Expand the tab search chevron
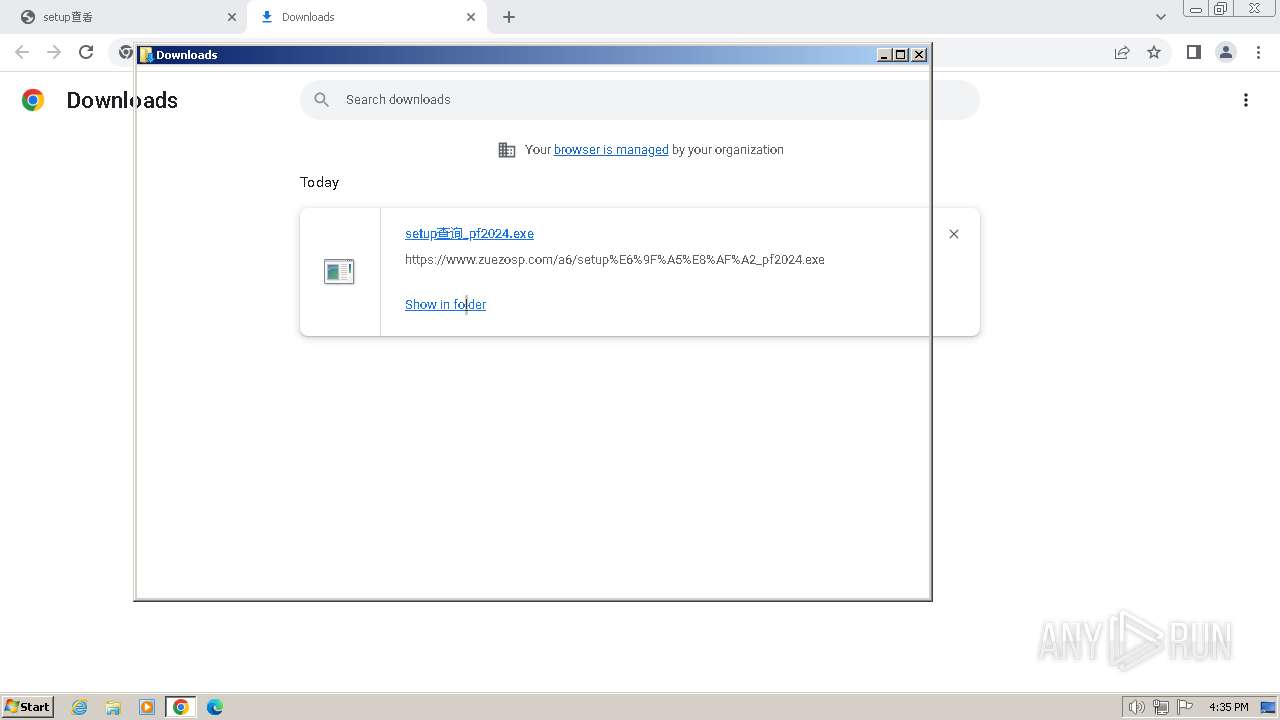This screenshot has height=720, width=1280. [x=1161, y=17]
